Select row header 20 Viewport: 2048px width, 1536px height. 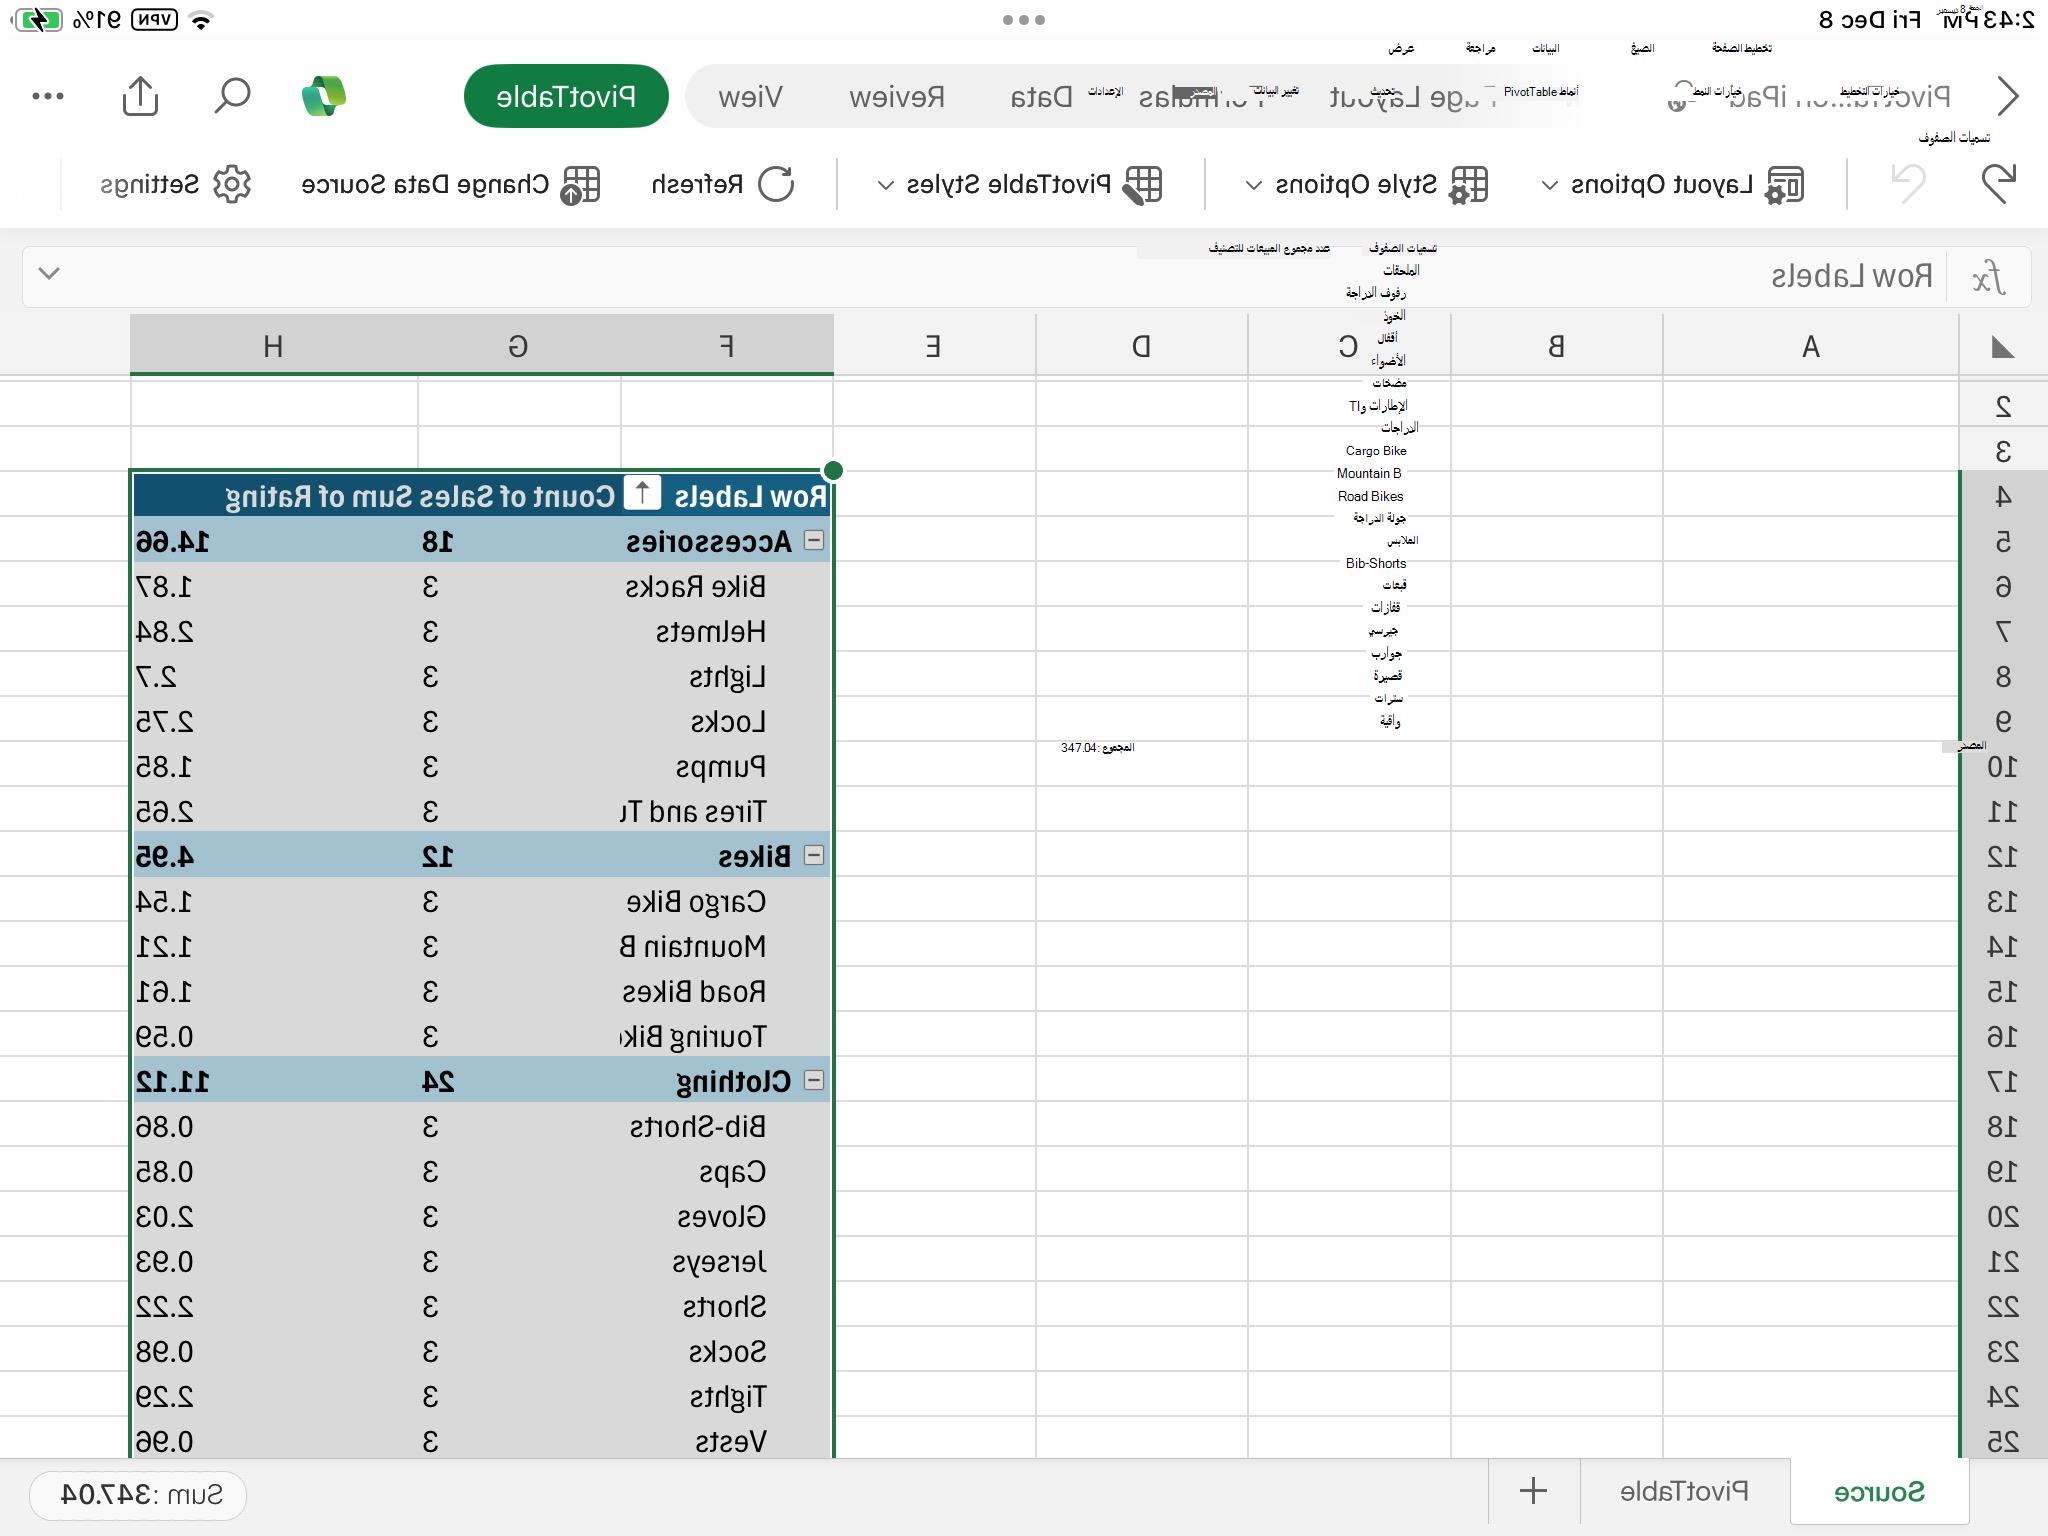tap(2002, 1217)
